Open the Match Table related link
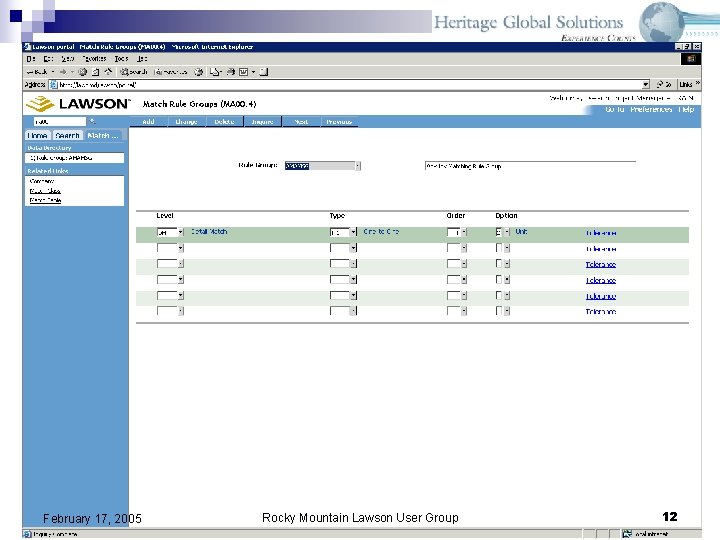720x540 pixels. (x=45, y=200)
